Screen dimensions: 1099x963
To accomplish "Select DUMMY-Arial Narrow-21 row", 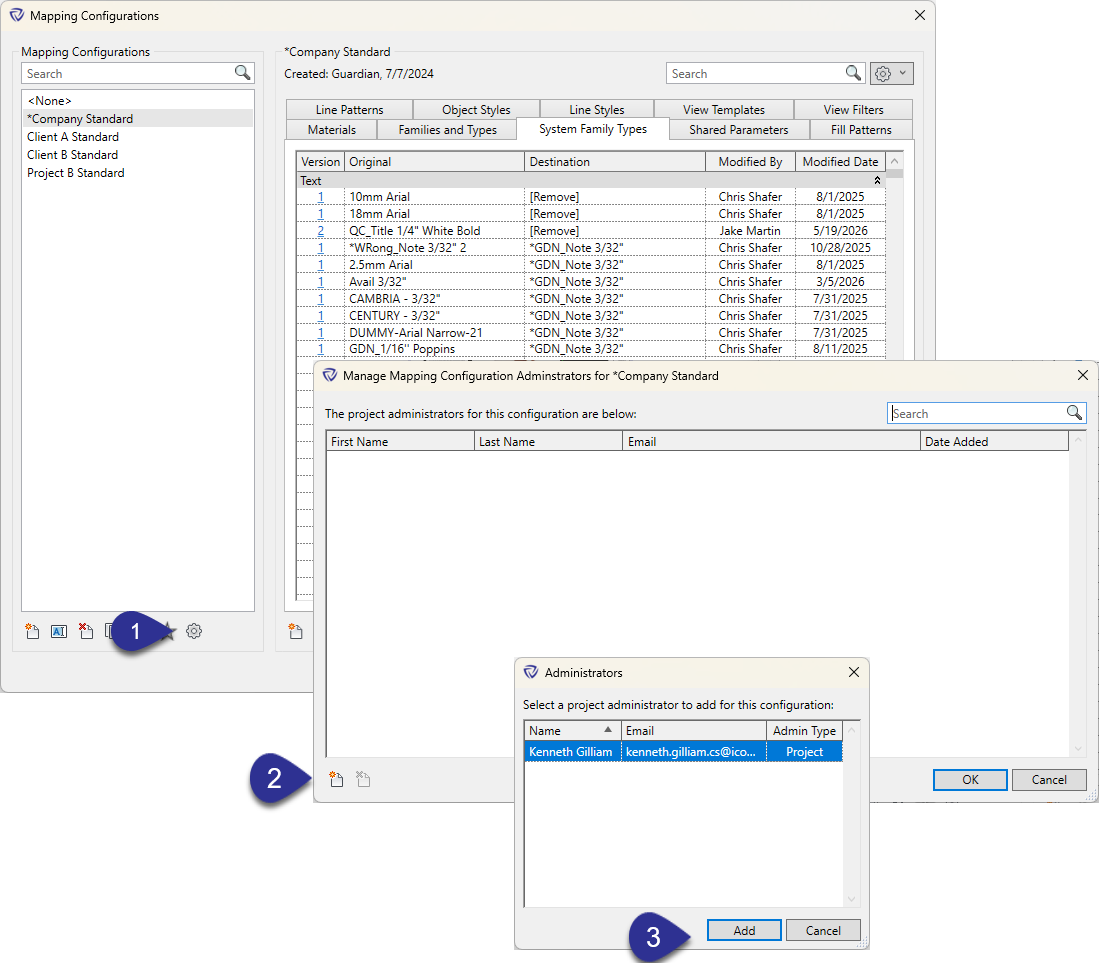I will 591,333.
